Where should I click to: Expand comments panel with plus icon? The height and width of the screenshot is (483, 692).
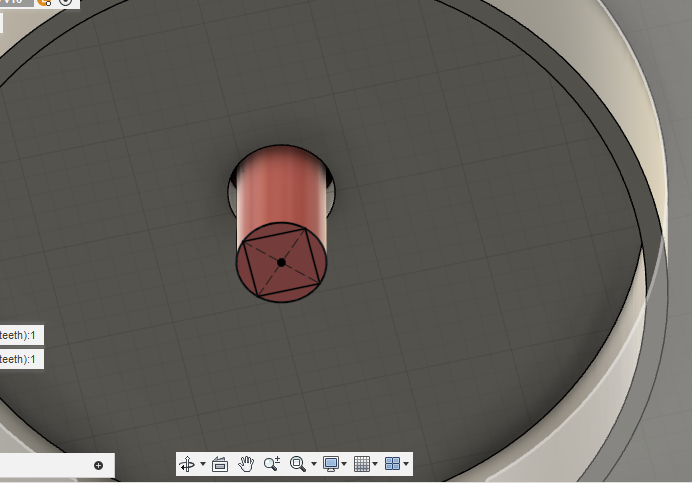click(x=98, y=465)
